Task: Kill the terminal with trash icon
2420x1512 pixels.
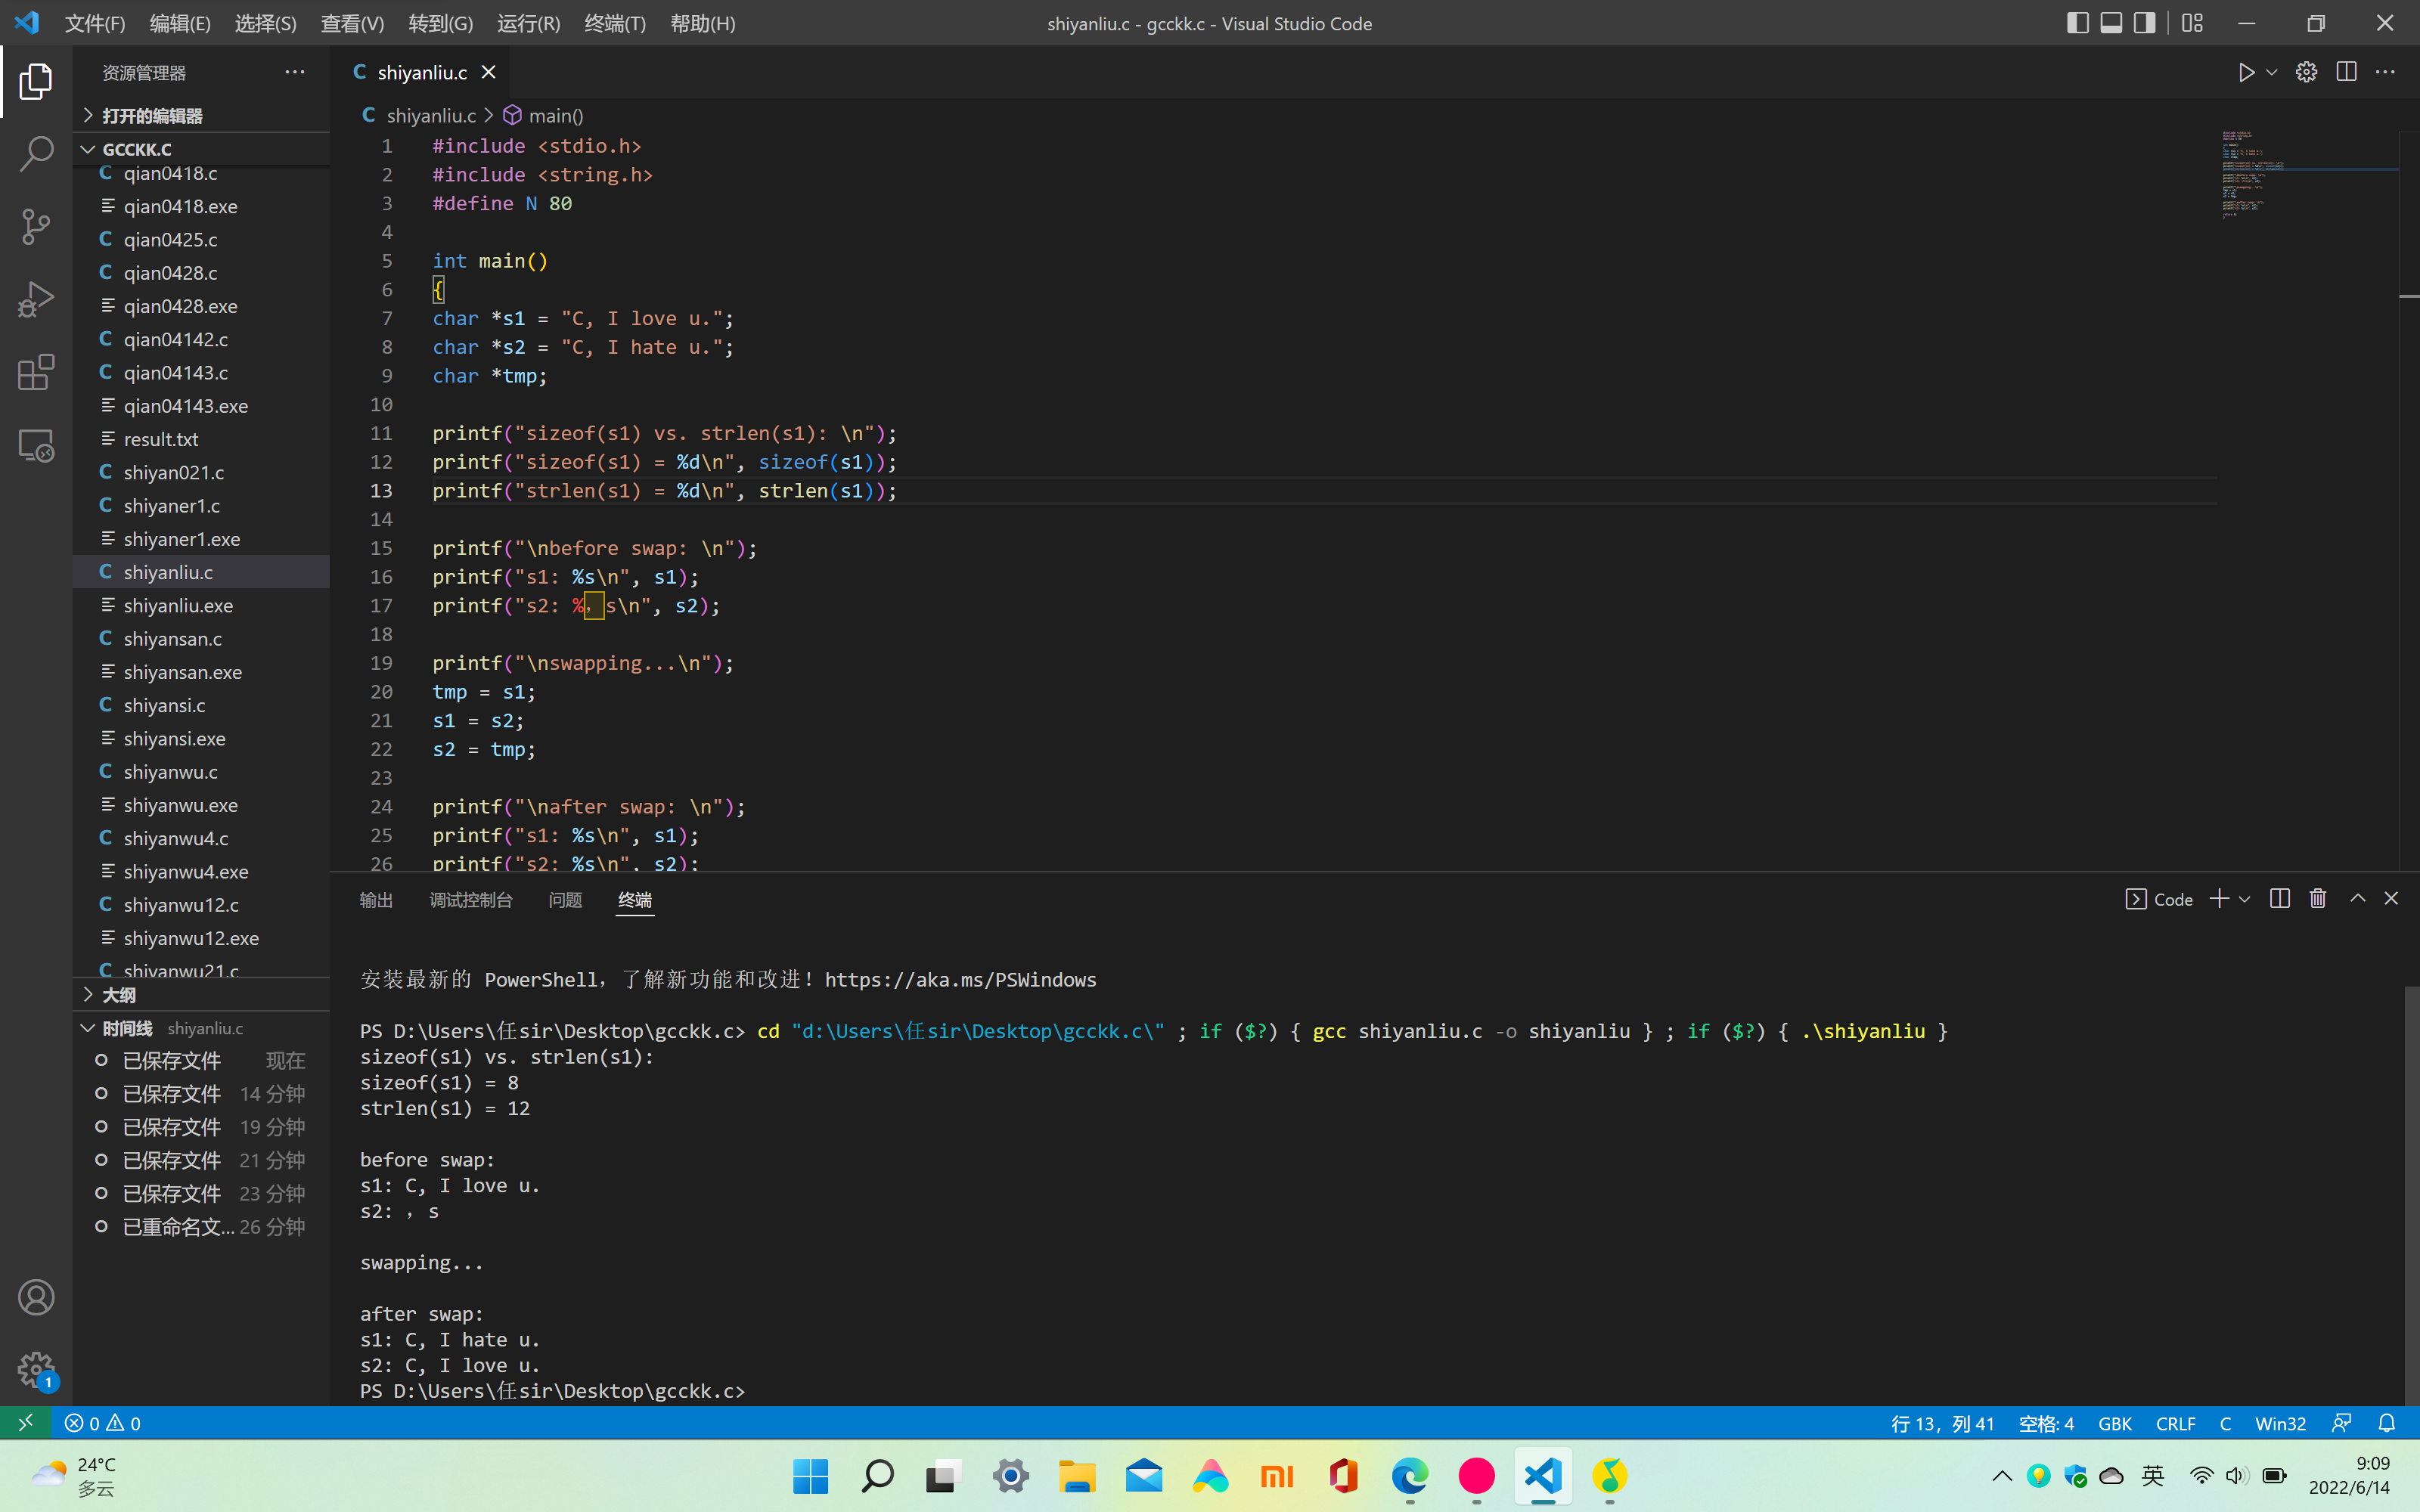Action: tap(2318, 898)
